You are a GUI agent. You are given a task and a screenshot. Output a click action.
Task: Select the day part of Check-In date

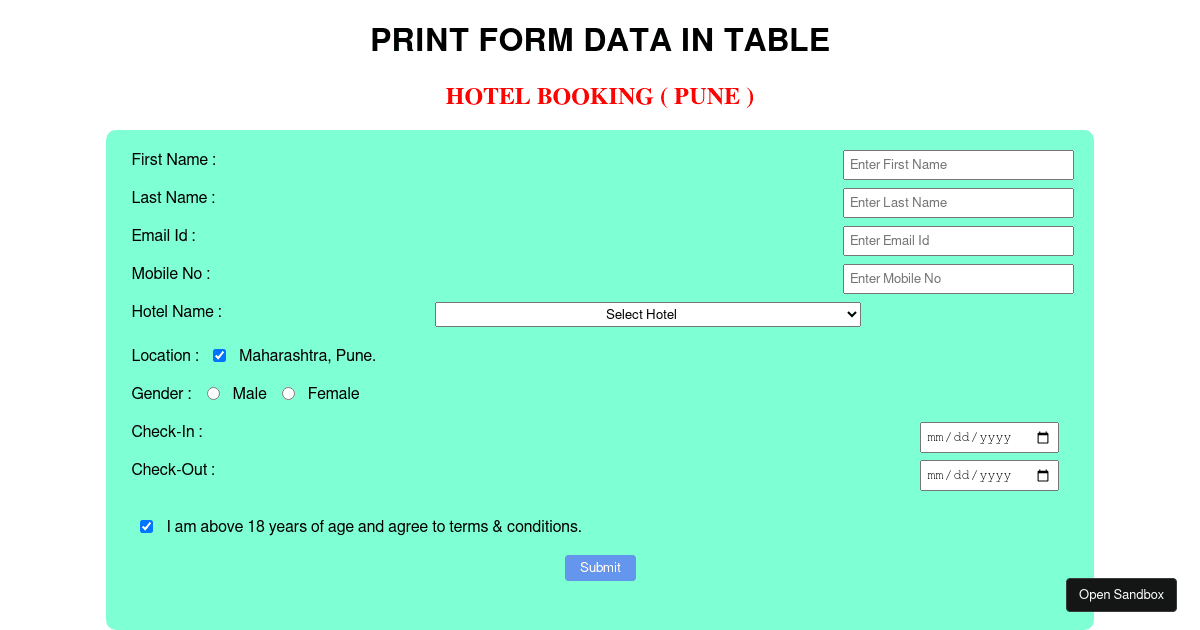(x=963, y=438)
